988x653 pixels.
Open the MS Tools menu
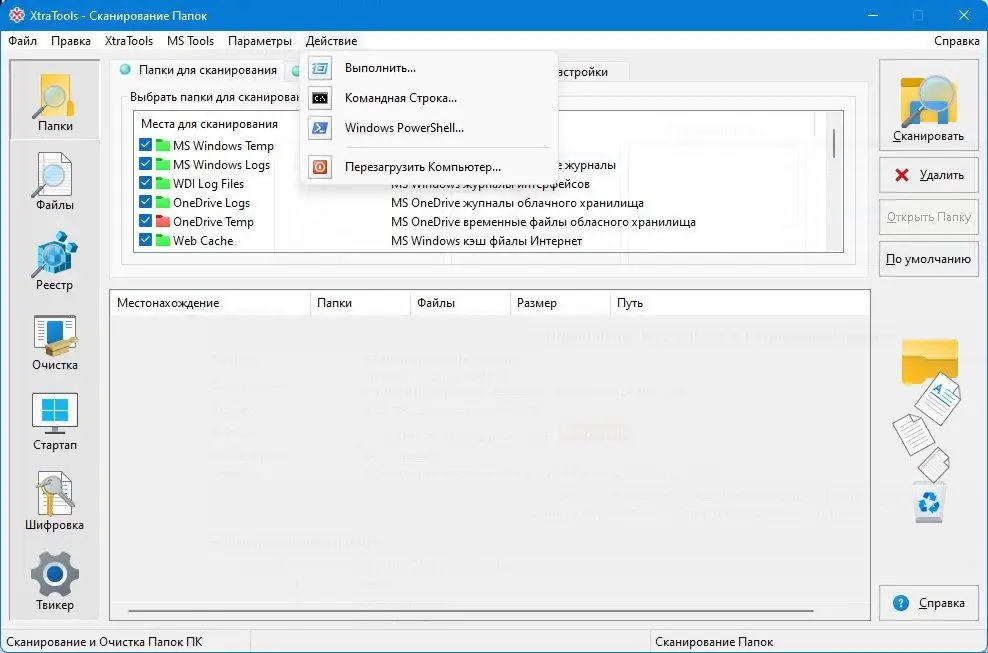click(190, 41)
